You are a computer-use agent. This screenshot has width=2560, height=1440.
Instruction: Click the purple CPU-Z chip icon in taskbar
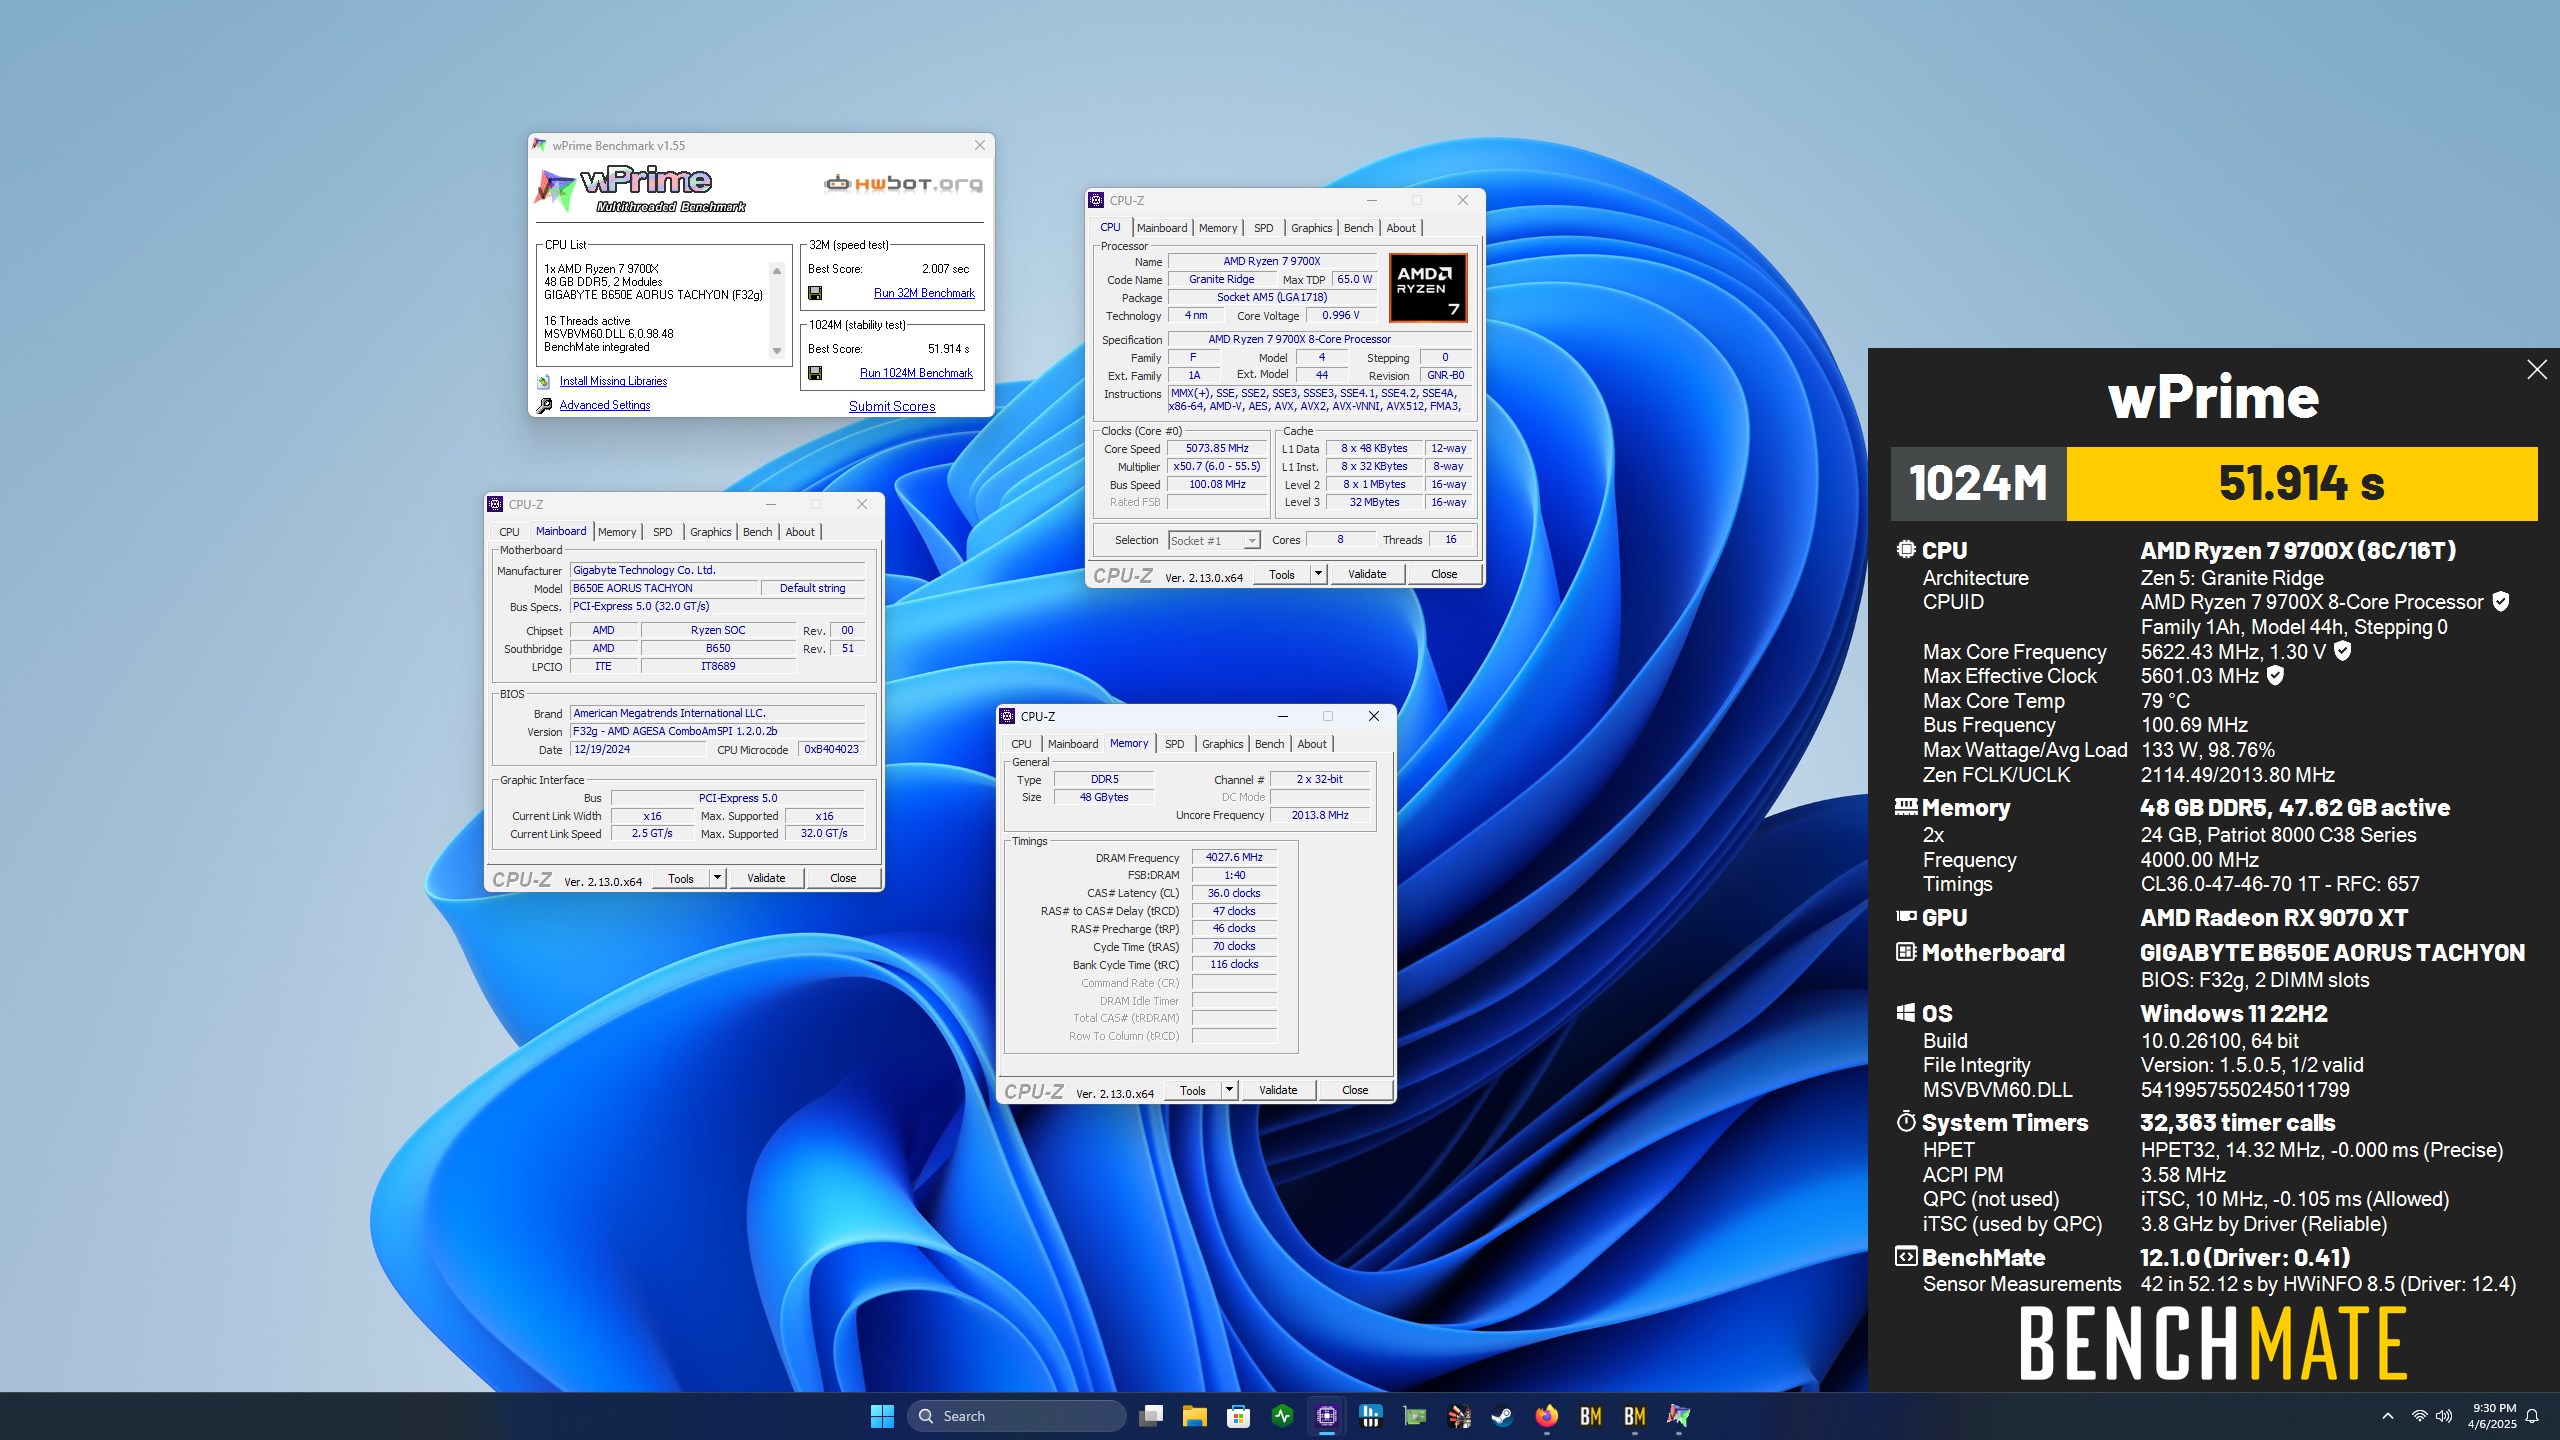1327,1416
